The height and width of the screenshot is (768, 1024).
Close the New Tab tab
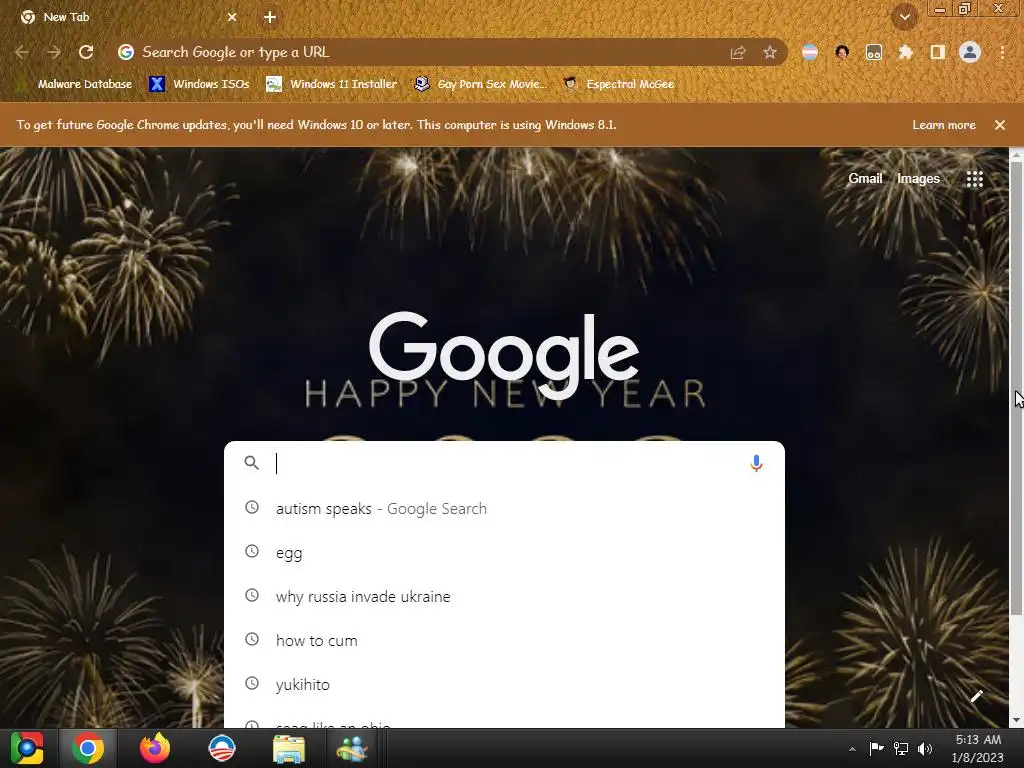tap(232, 18)
